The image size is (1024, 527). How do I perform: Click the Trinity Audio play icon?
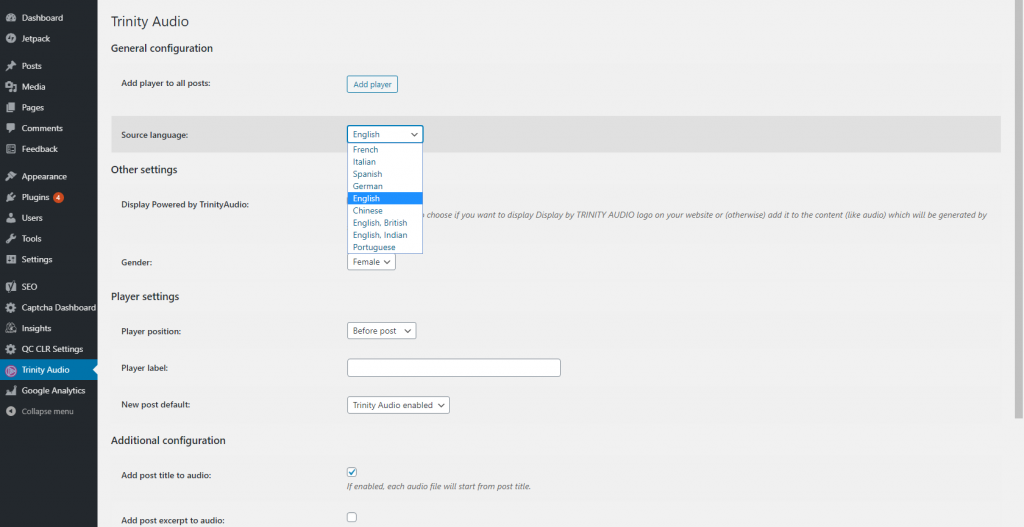(x=10, y=370)
